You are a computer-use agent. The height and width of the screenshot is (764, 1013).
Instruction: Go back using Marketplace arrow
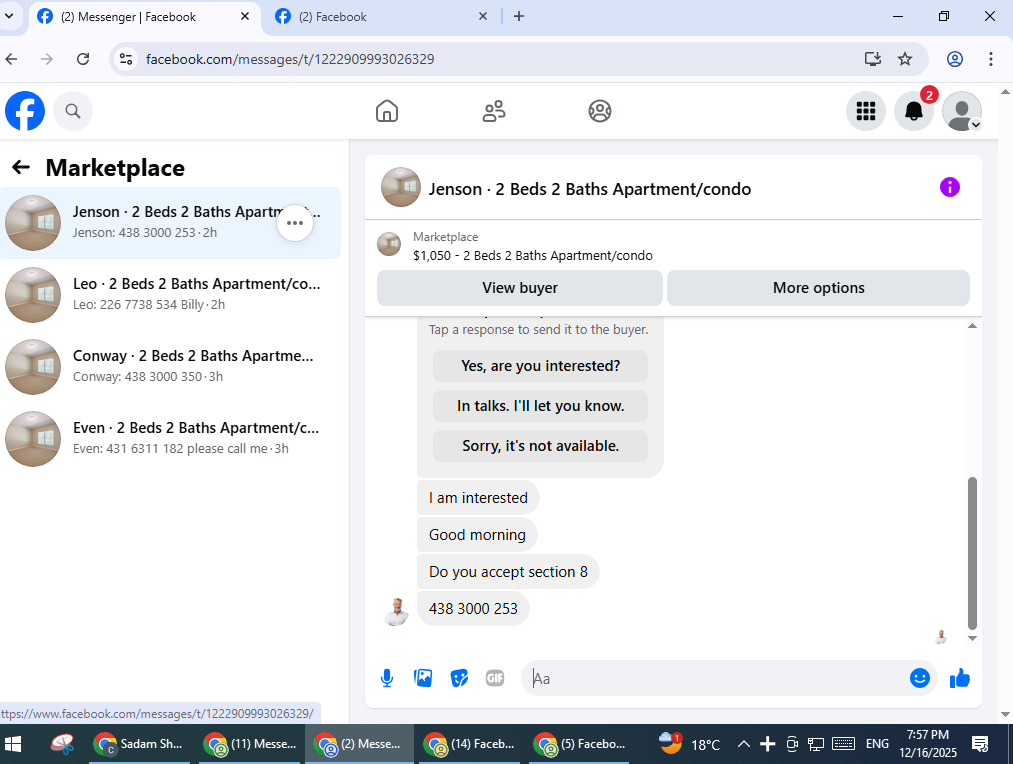(21, 168)
